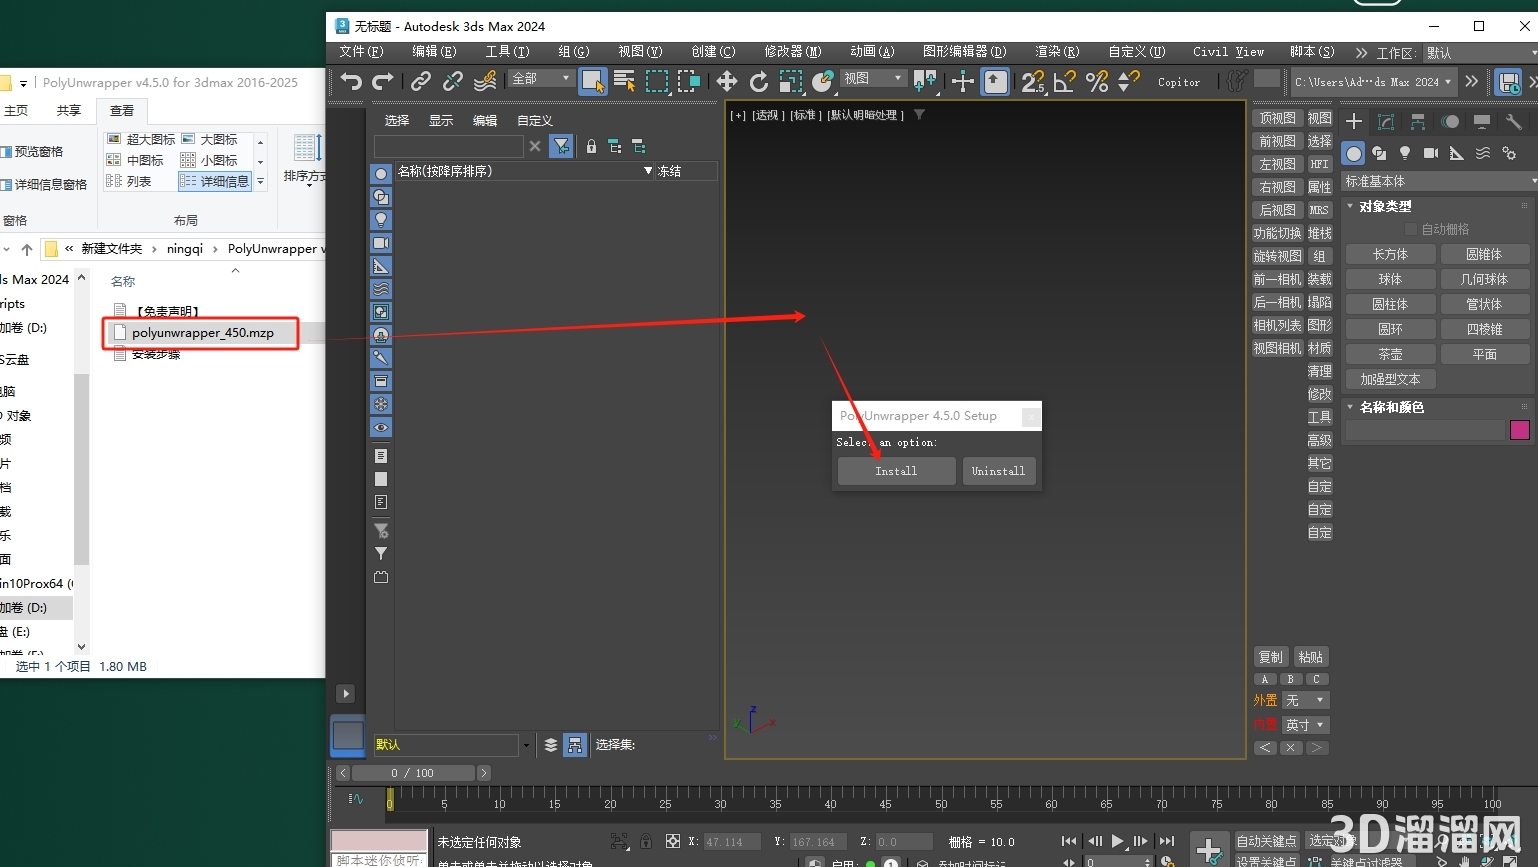Click Install in PolyUnwrapper Setup dialog
Viewport: 1538px width, 867px height.
(896, 471)
